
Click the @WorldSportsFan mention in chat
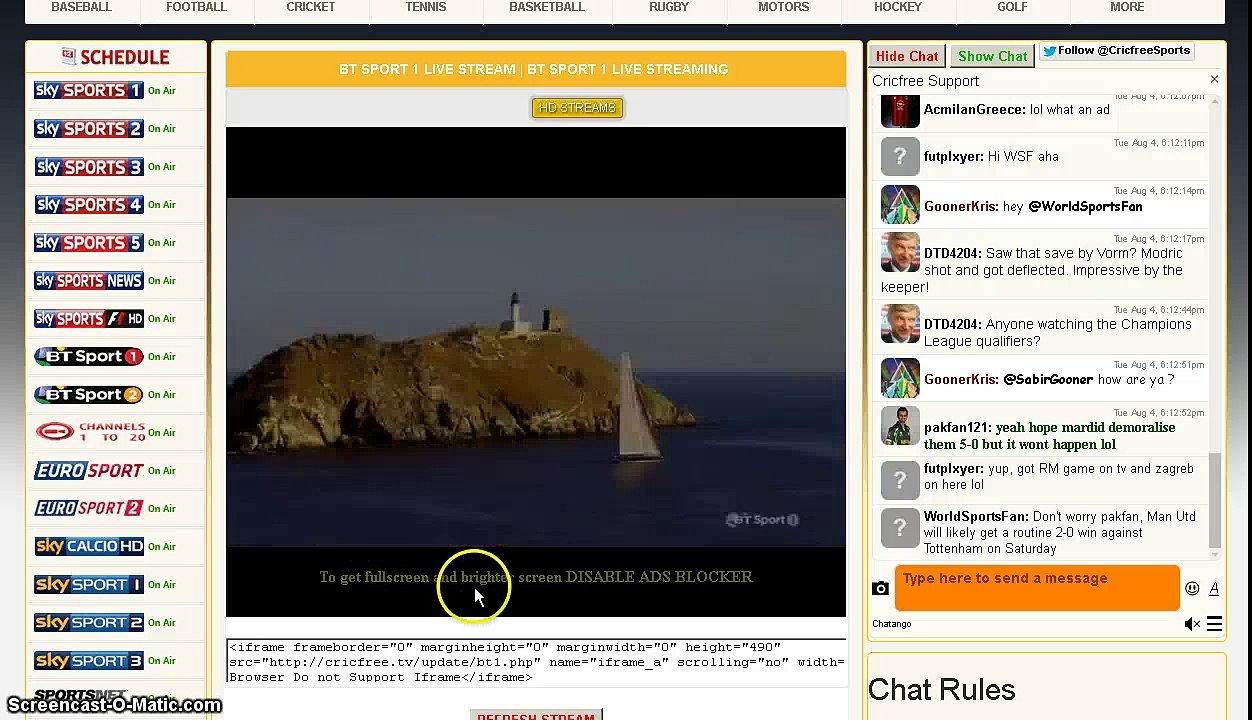click(1085, 206)
